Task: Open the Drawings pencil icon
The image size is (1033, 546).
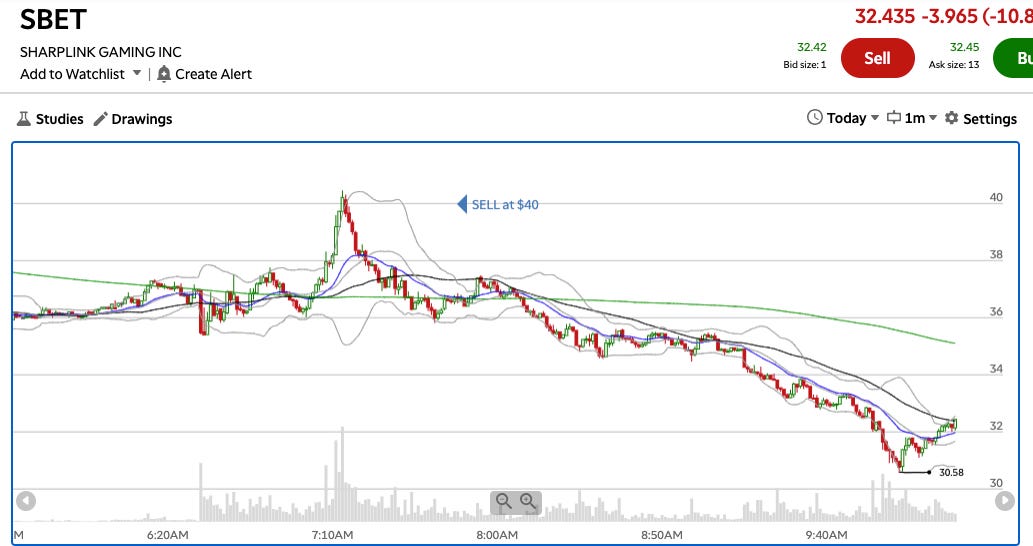Action: click(x=100, y=119)
